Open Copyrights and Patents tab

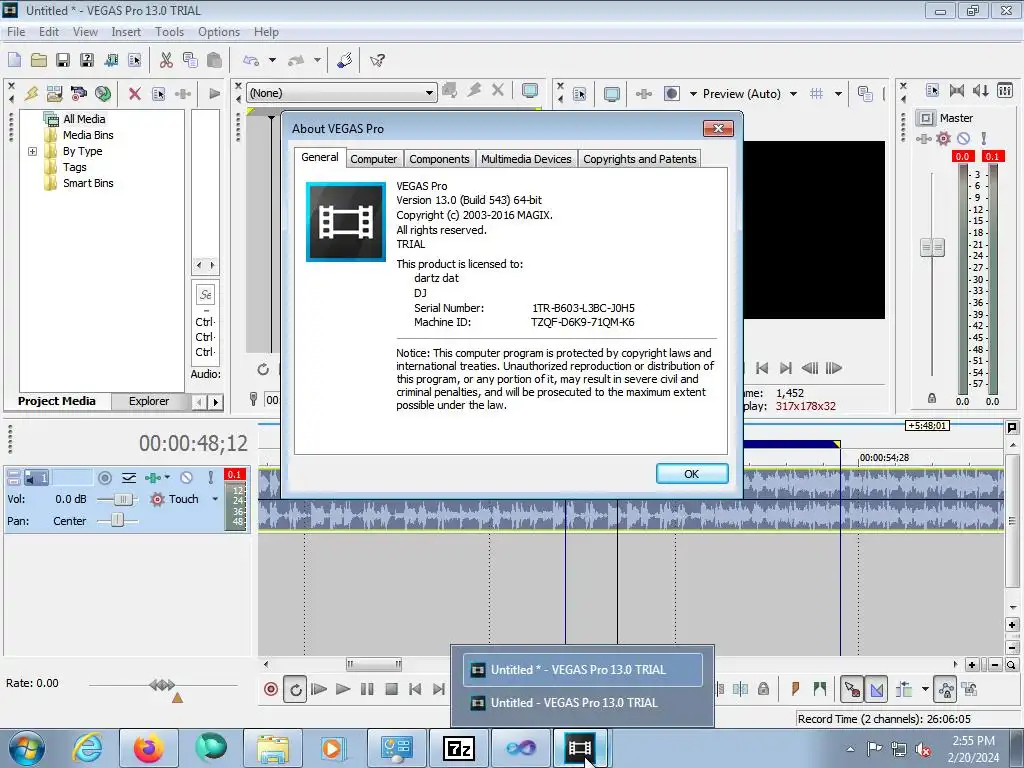point(639,159)
